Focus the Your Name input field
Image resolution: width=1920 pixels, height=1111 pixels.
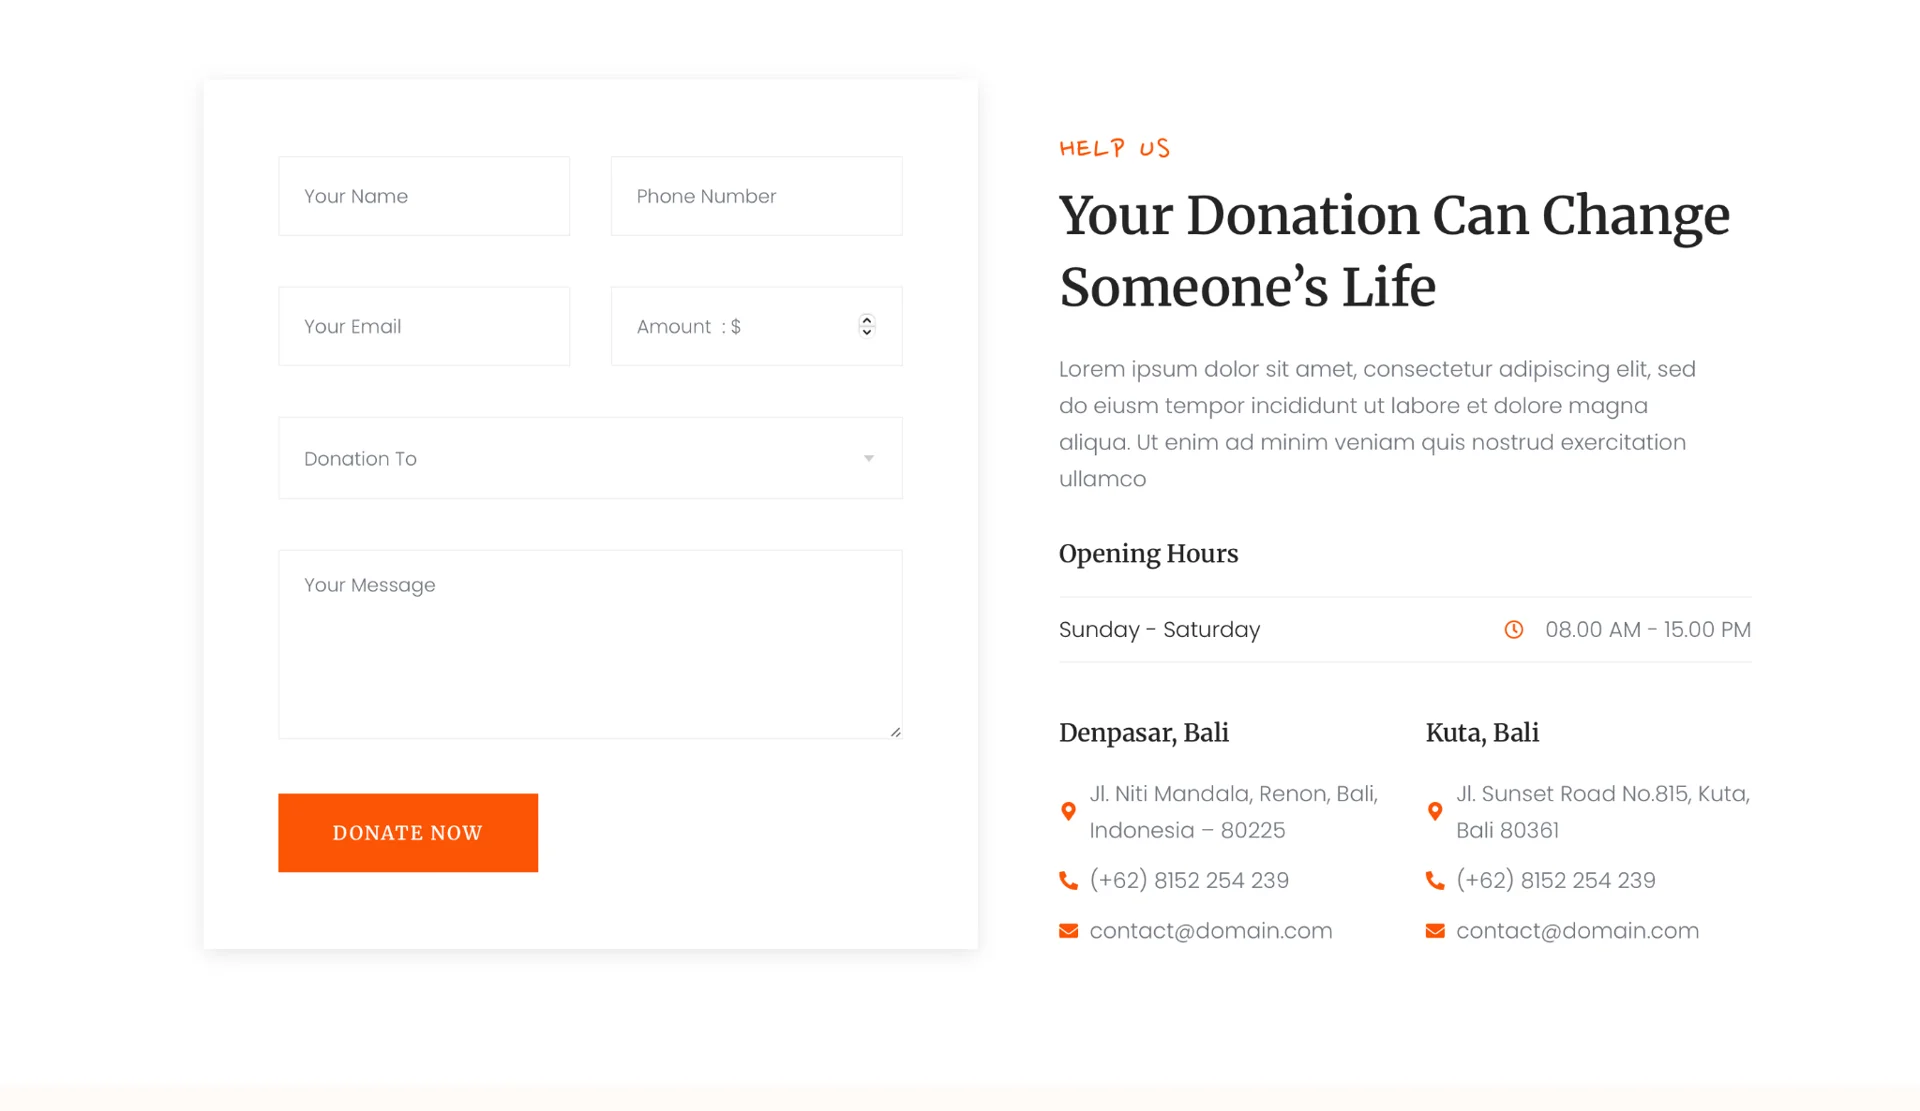(x=424, y=196)
